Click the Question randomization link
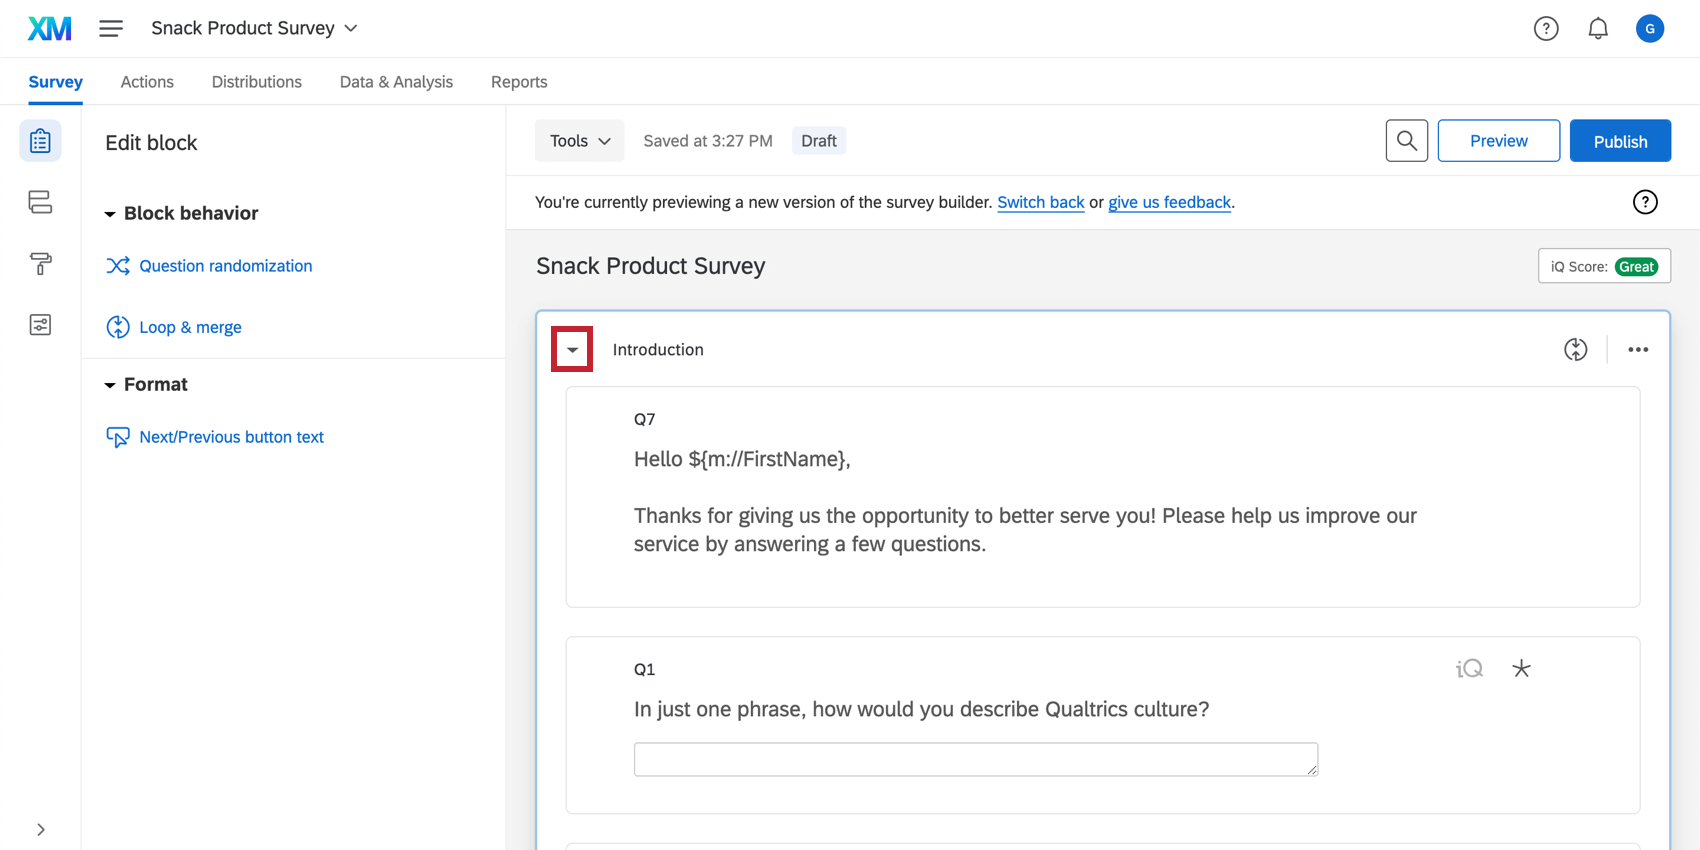 225,266
